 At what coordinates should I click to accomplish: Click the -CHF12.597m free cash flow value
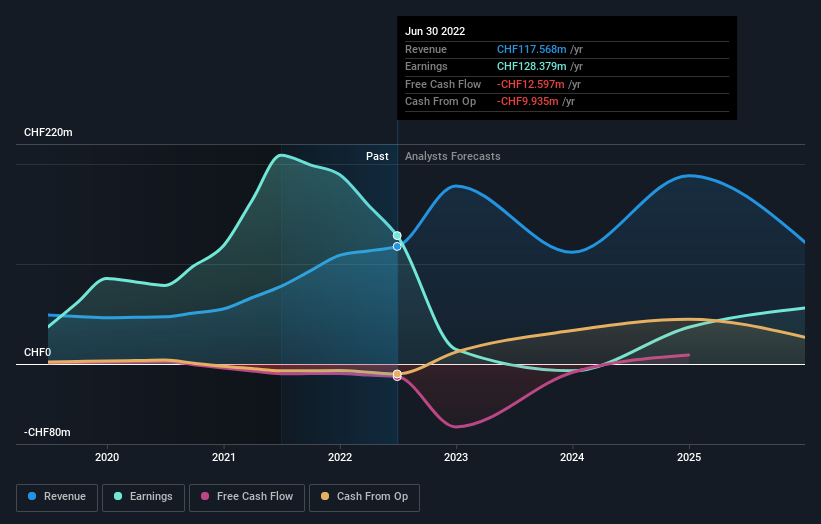pyautogui.click(x=530, y=84)
